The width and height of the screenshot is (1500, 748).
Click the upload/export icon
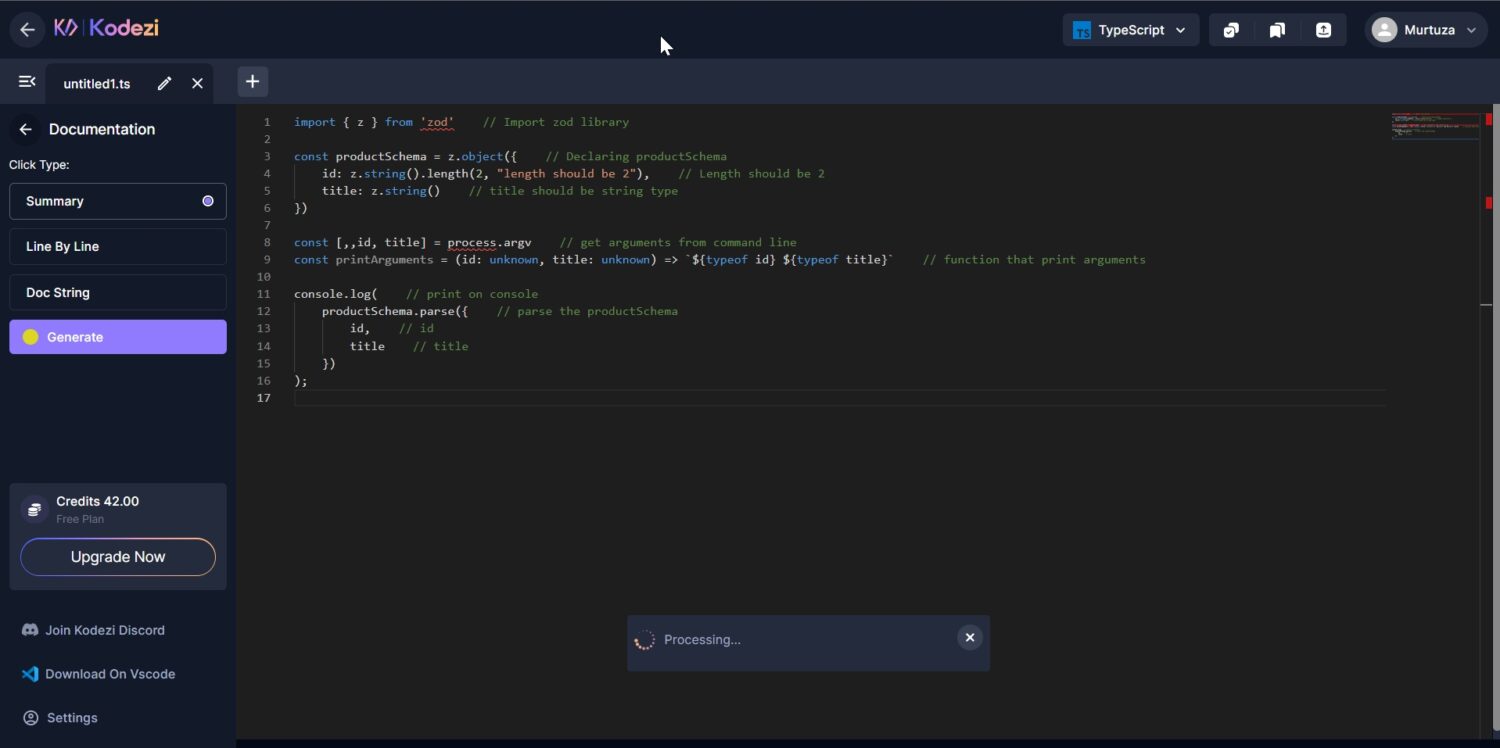point(1323,30)
